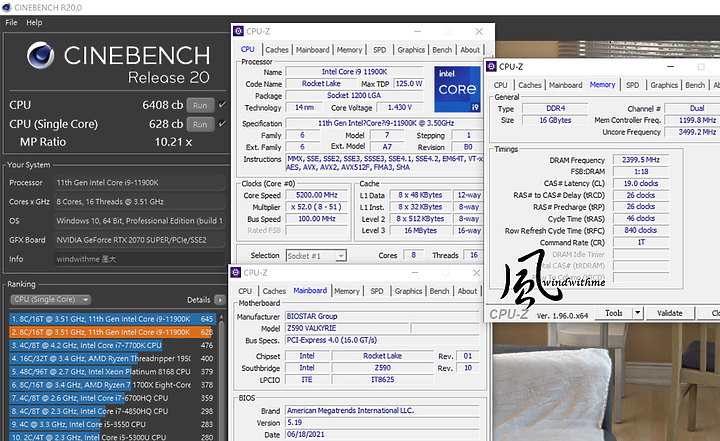The height and width of the screenshot is (441, 720).
Task: Click the Cinebench logo sphere icon
Action: click(40, 55)
